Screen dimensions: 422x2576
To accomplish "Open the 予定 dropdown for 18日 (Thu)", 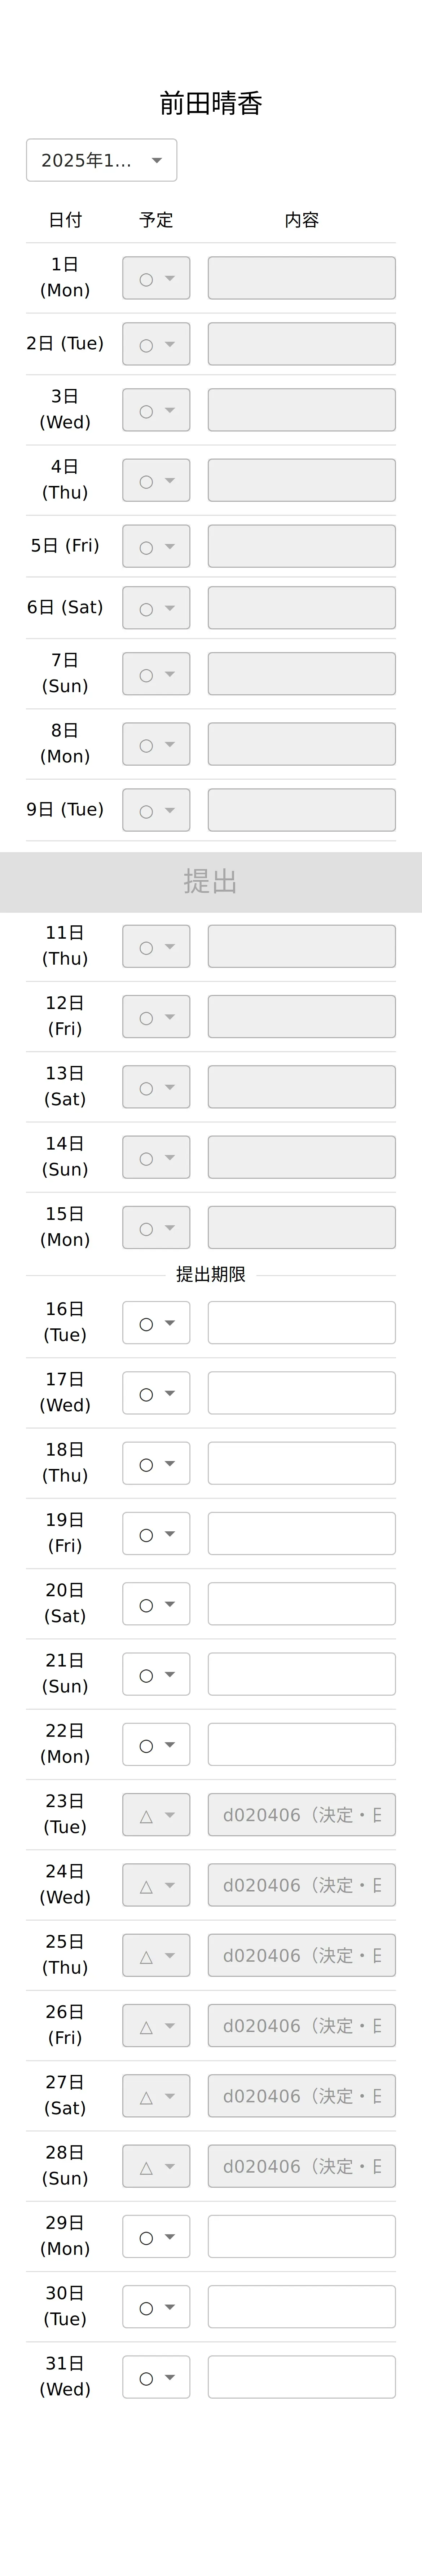I will tap(156, 1463).
